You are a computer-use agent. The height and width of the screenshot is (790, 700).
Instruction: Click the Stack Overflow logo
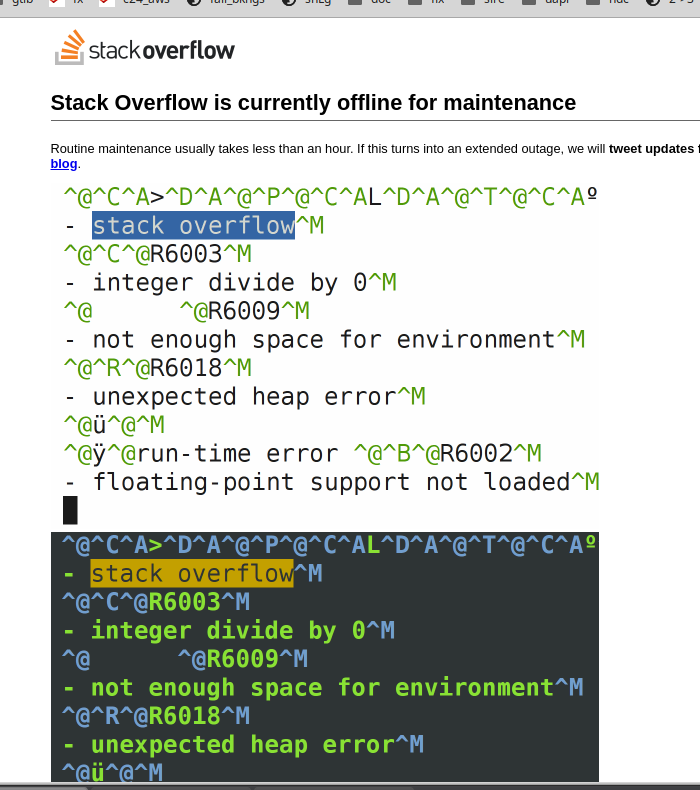[145, 48]
